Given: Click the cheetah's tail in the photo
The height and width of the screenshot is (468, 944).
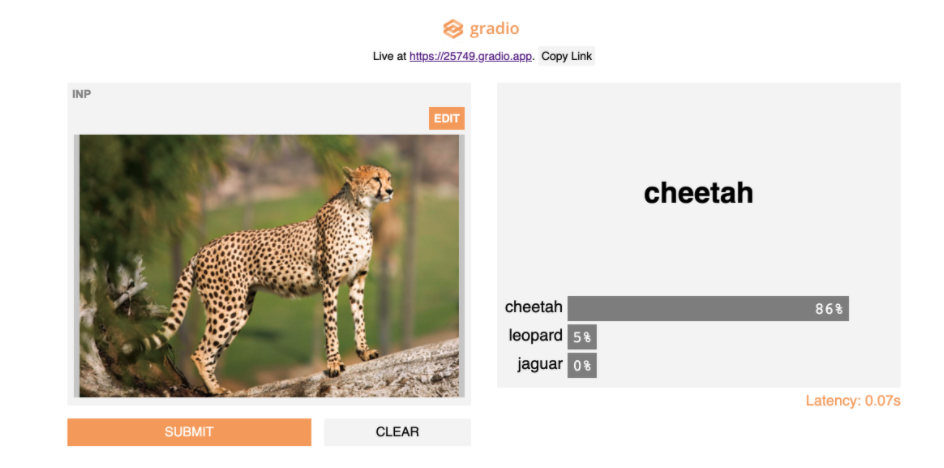Looking at the screenshot, I should tap(170, 310).
